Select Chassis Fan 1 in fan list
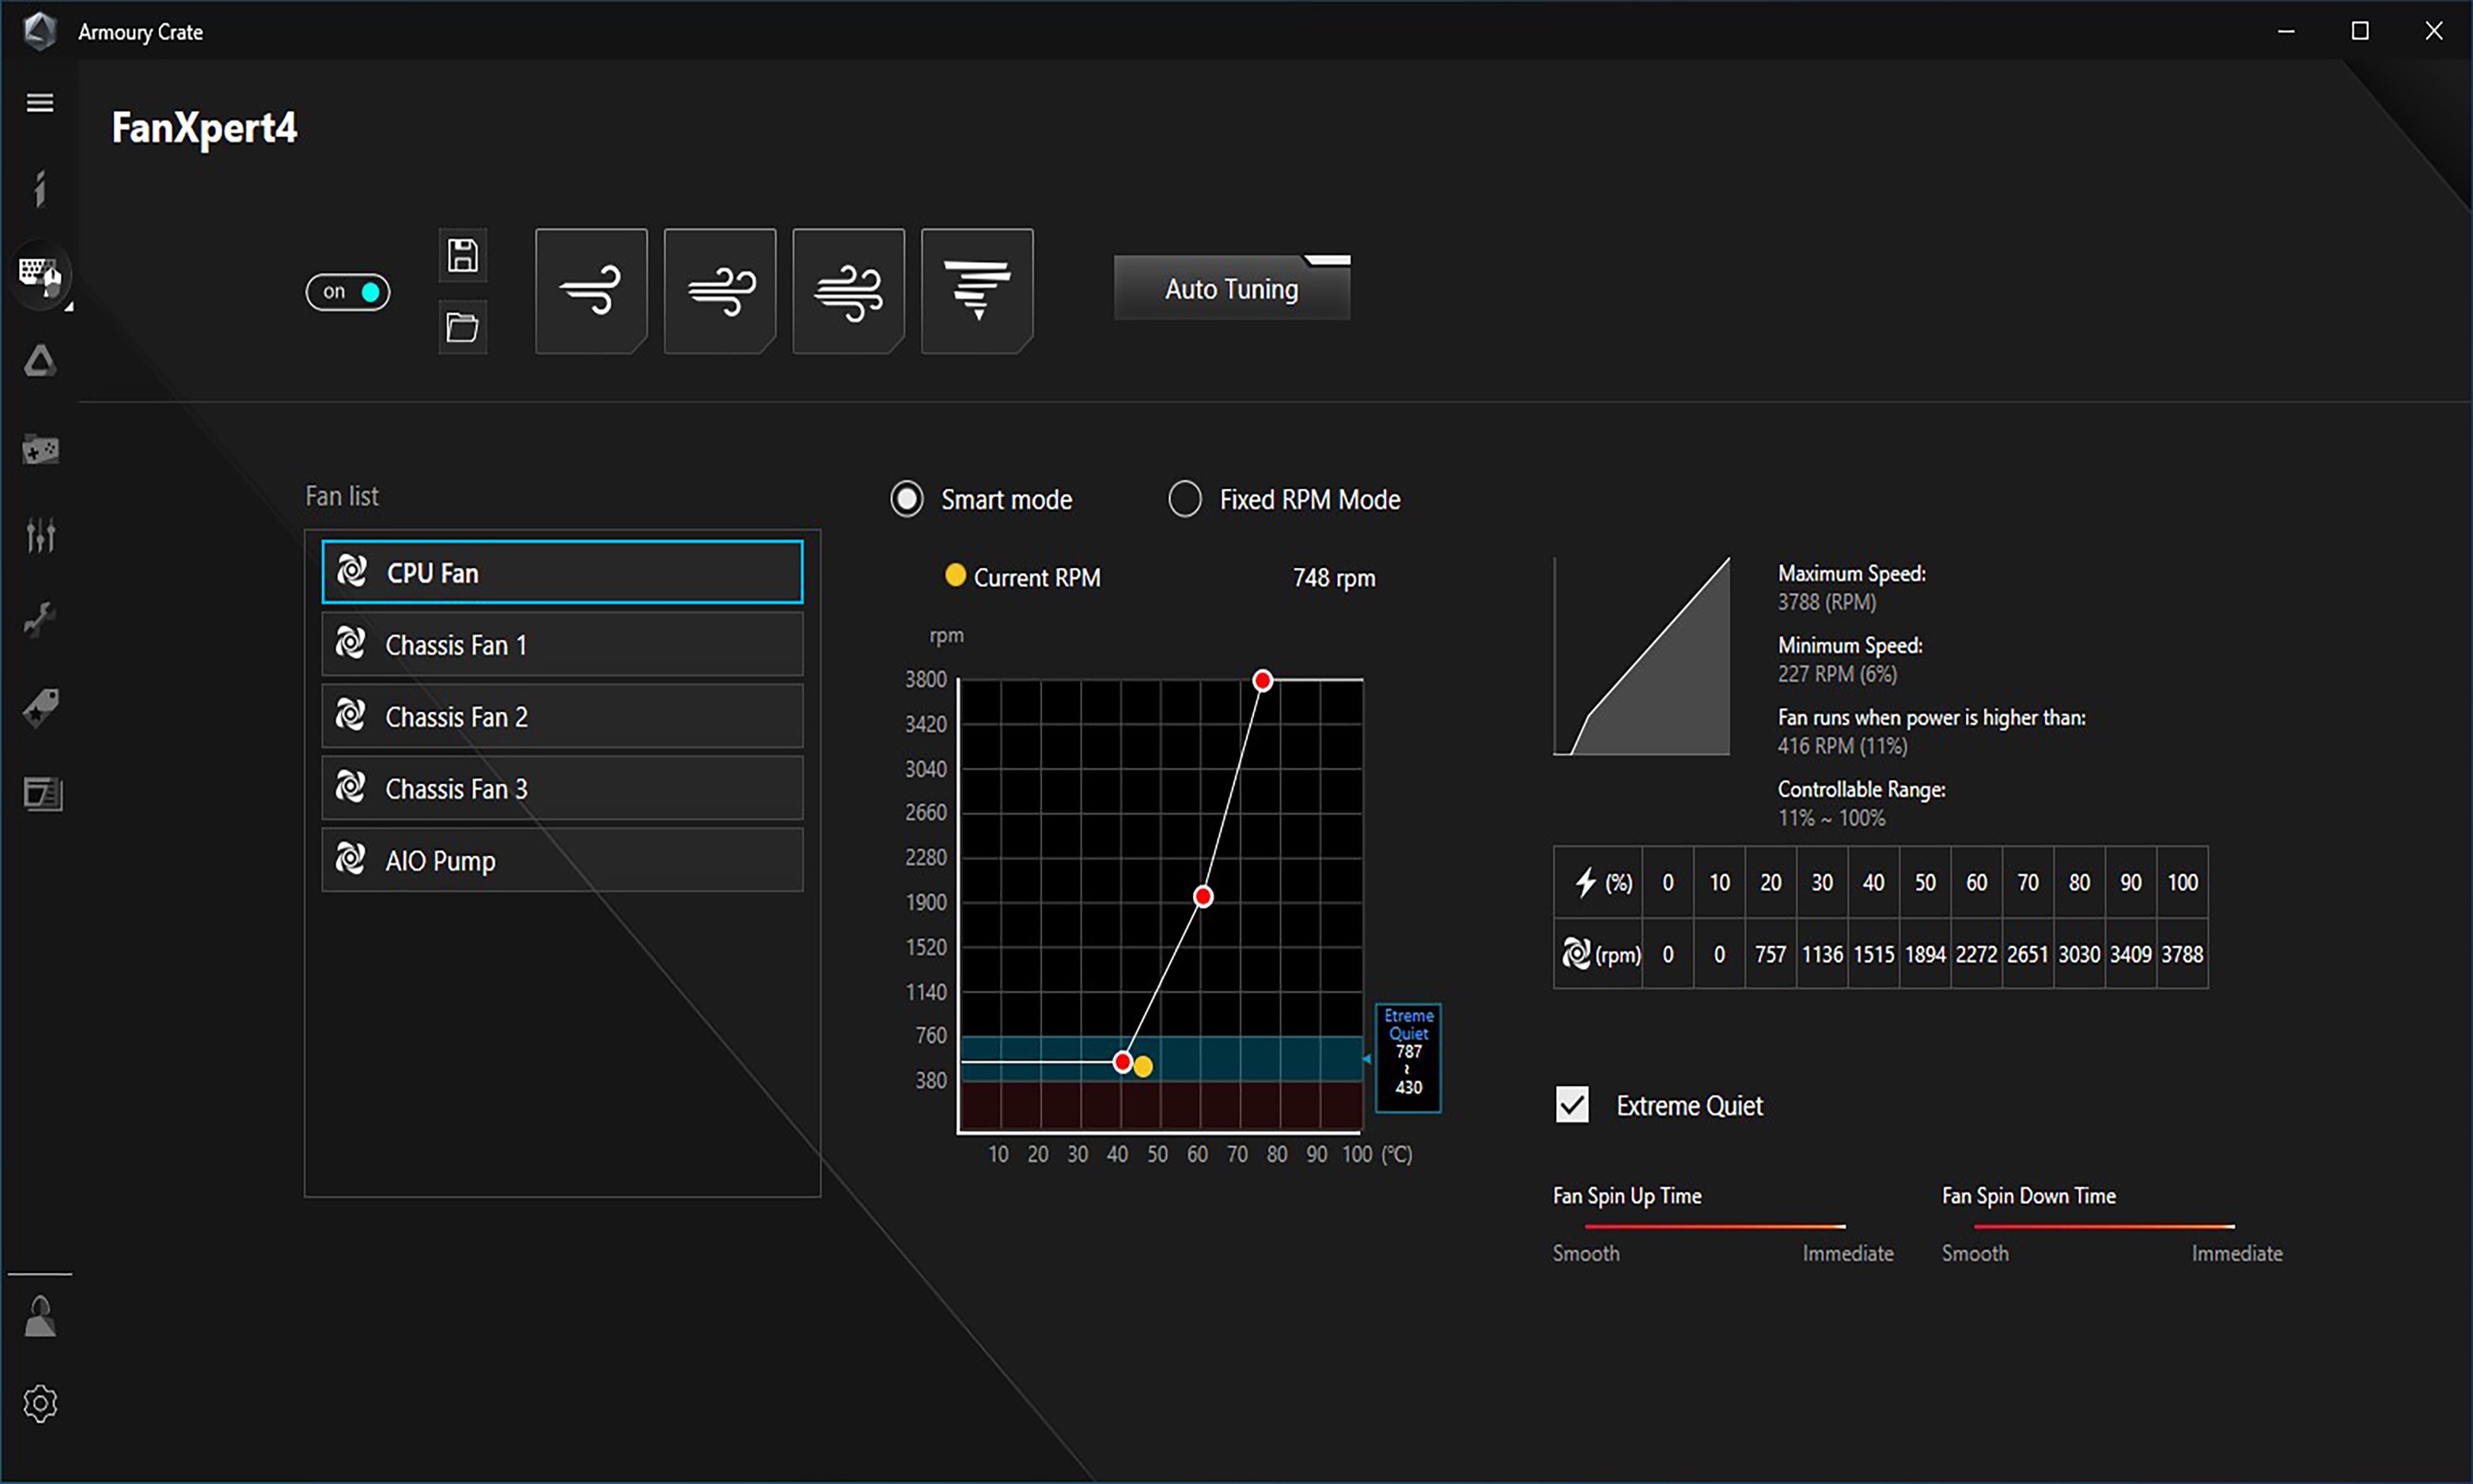The width and height of the screenshot is (2473, 1484). pos(562,645)
